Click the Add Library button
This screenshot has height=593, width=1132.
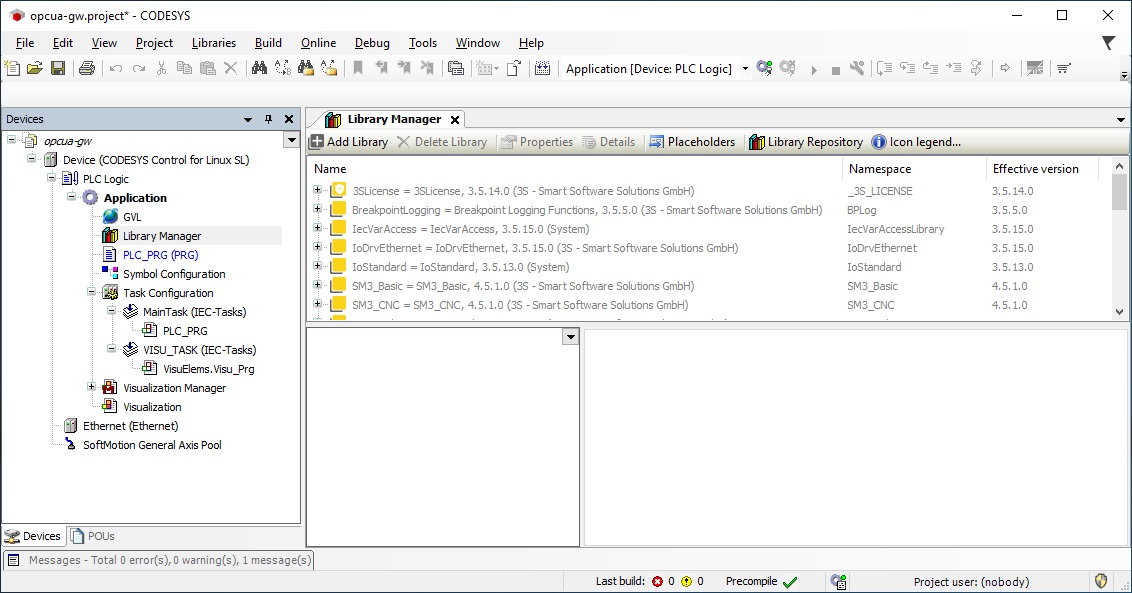click(x=349, y=142)
